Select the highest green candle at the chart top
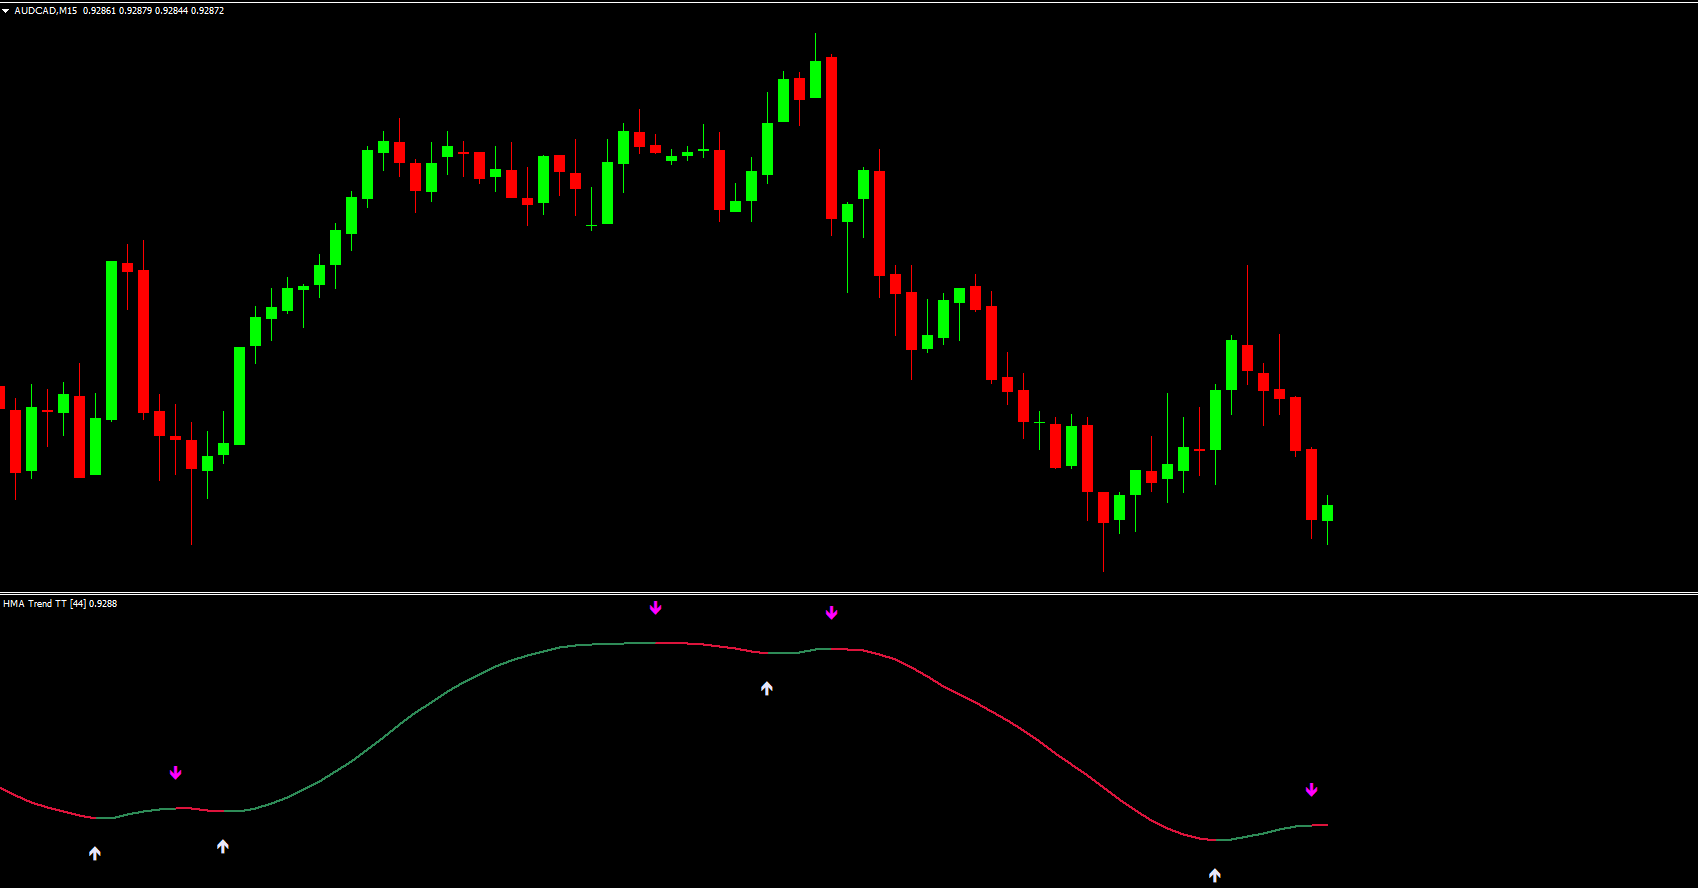 816,79
